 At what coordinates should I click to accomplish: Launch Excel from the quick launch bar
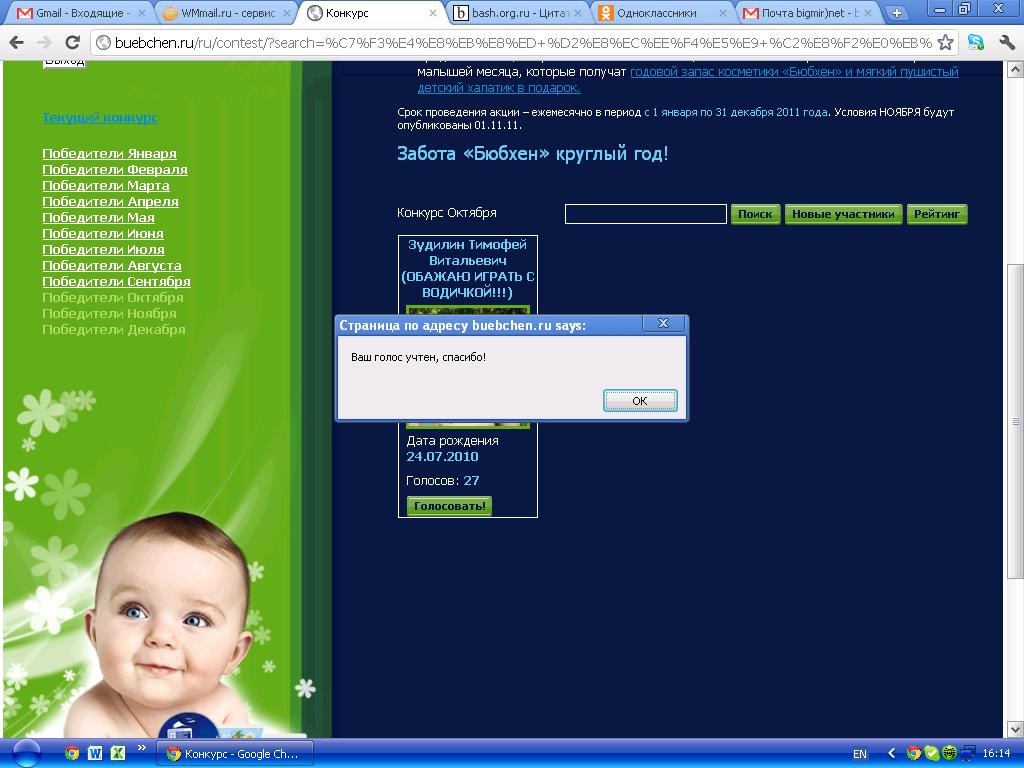point(118,754)
